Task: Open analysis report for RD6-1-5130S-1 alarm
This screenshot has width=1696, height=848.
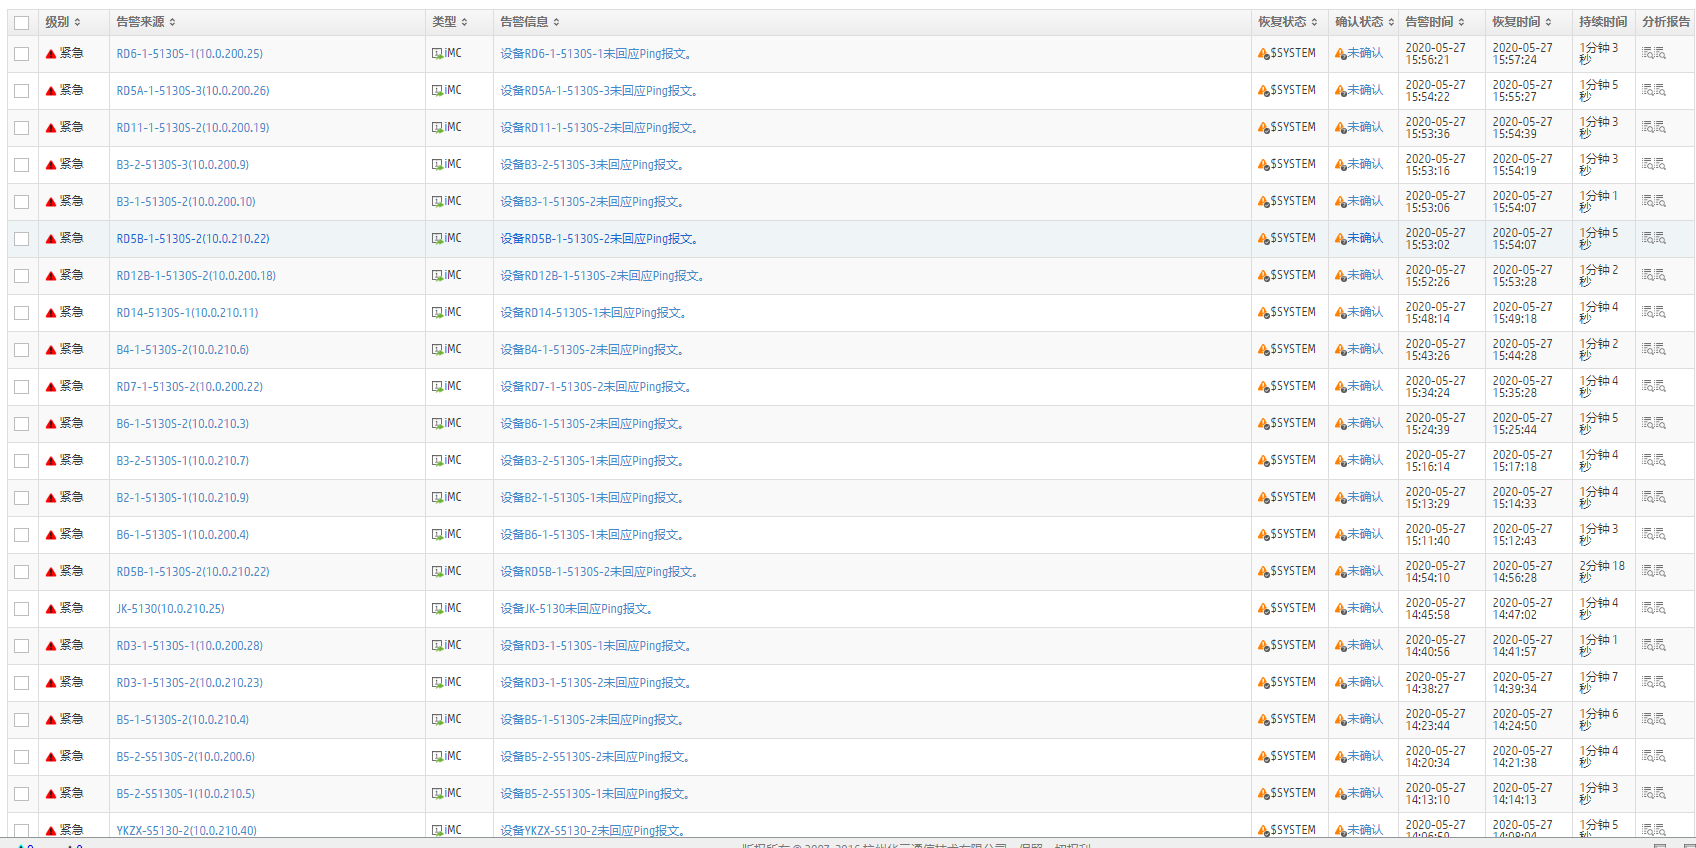Action: tap(1653, 53)
